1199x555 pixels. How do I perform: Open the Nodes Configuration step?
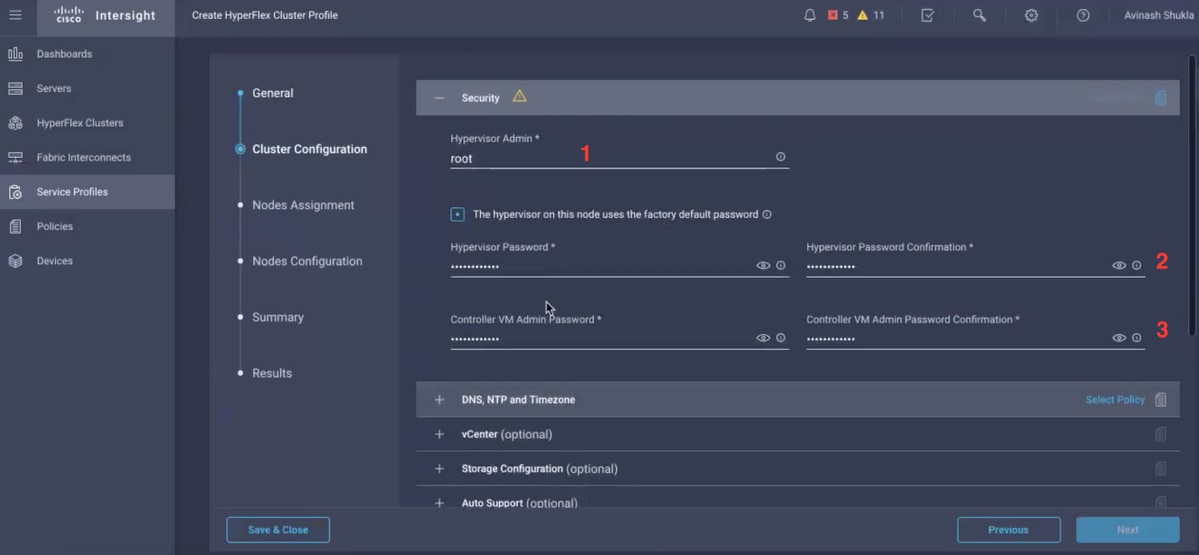(307, 261)
